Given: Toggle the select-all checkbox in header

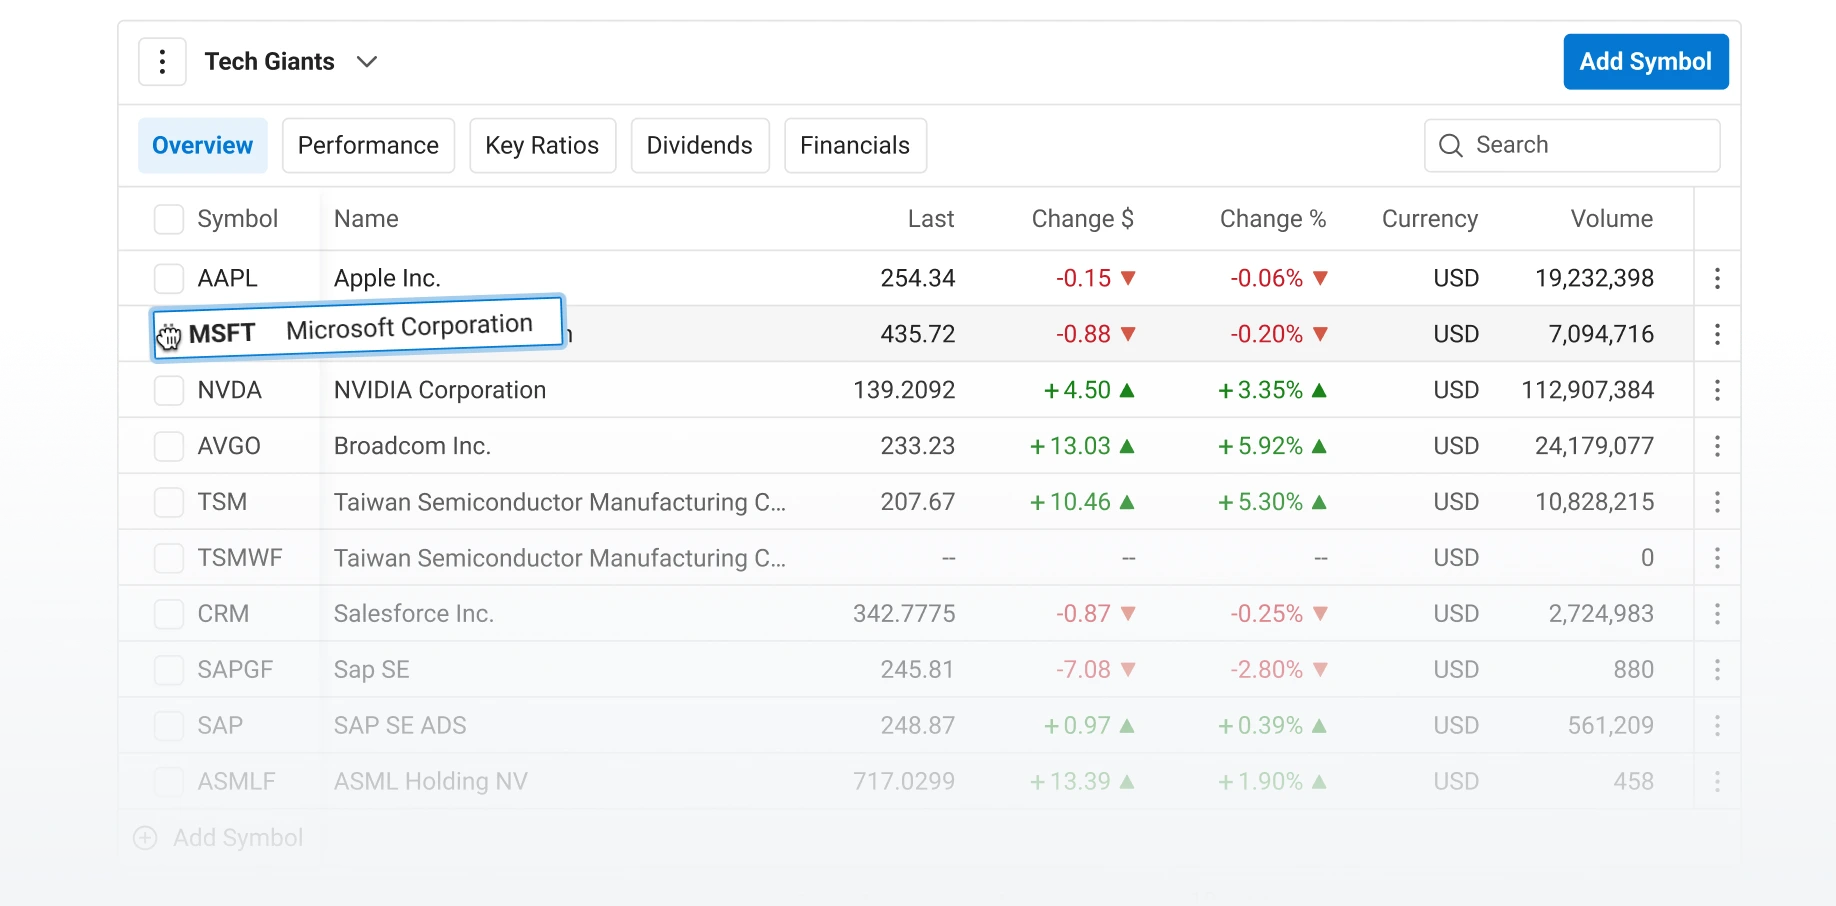Looking at the screenshot, I should pos(169,219).
